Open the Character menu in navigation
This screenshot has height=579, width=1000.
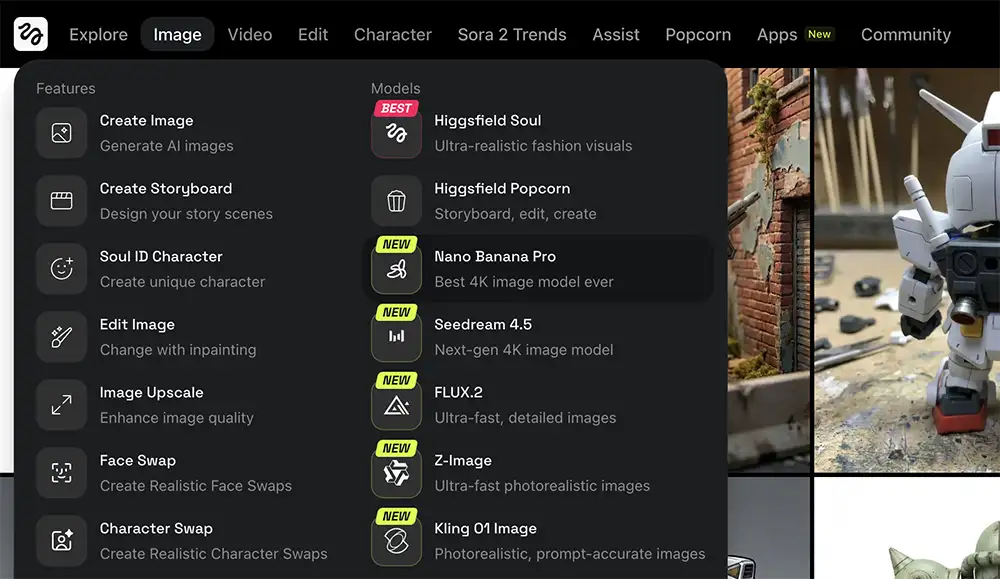(392, 35)
